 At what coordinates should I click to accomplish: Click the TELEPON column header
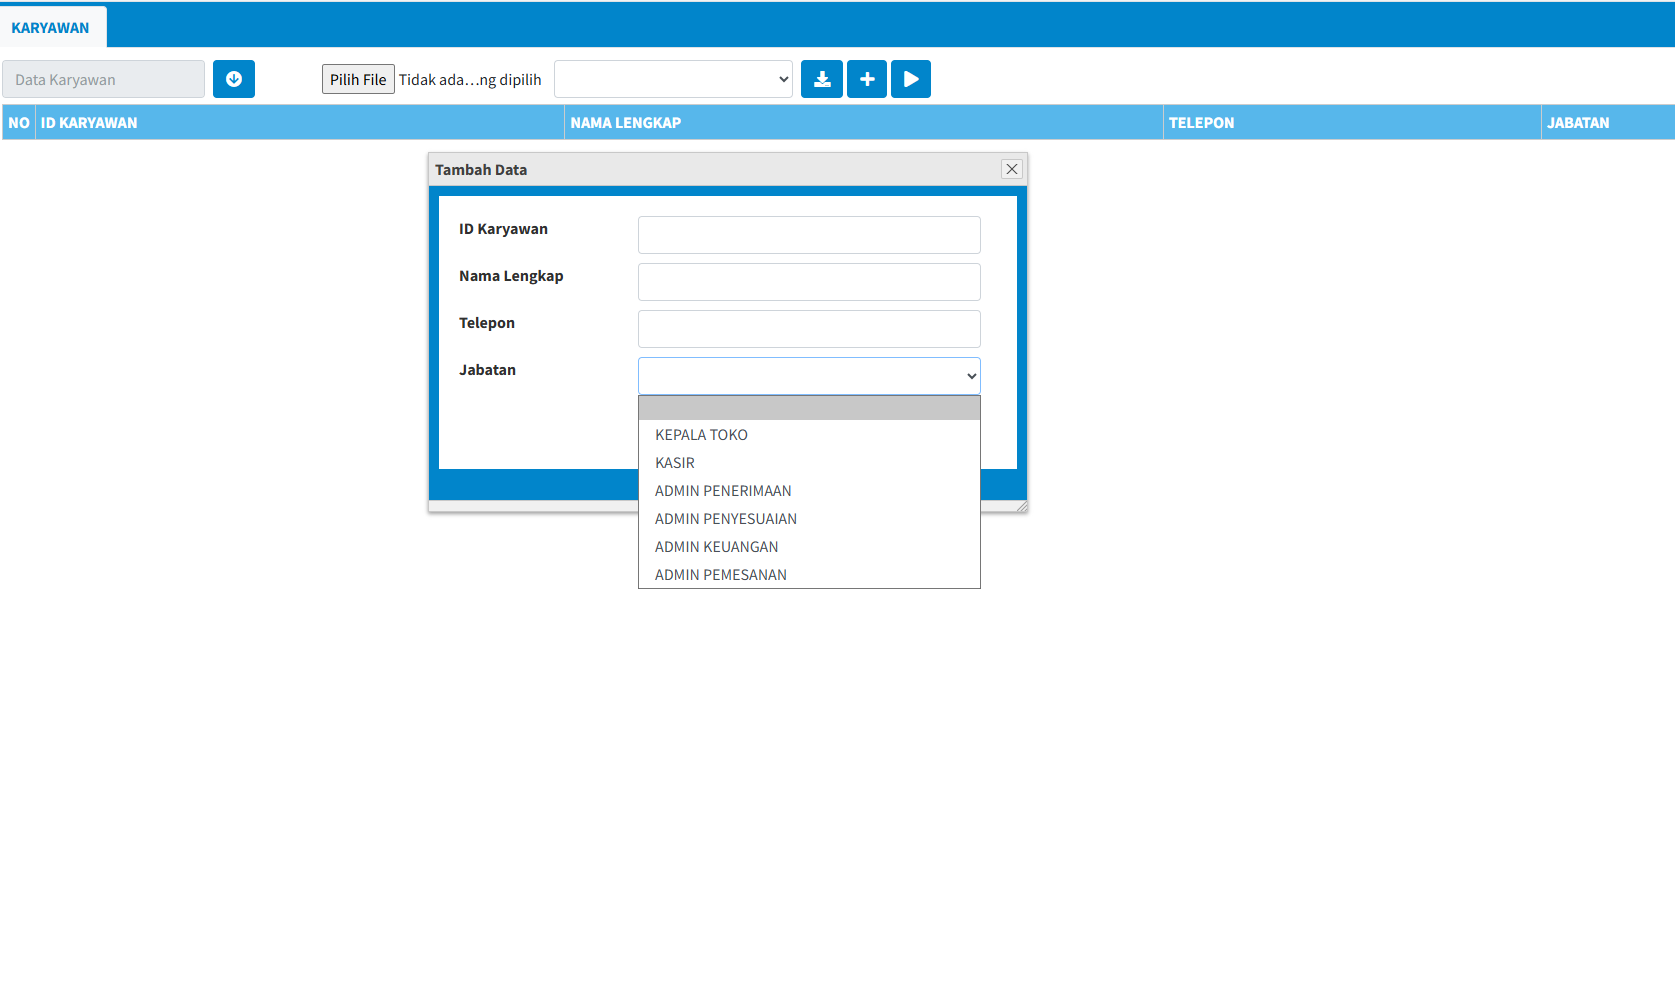click(1352, 122)
